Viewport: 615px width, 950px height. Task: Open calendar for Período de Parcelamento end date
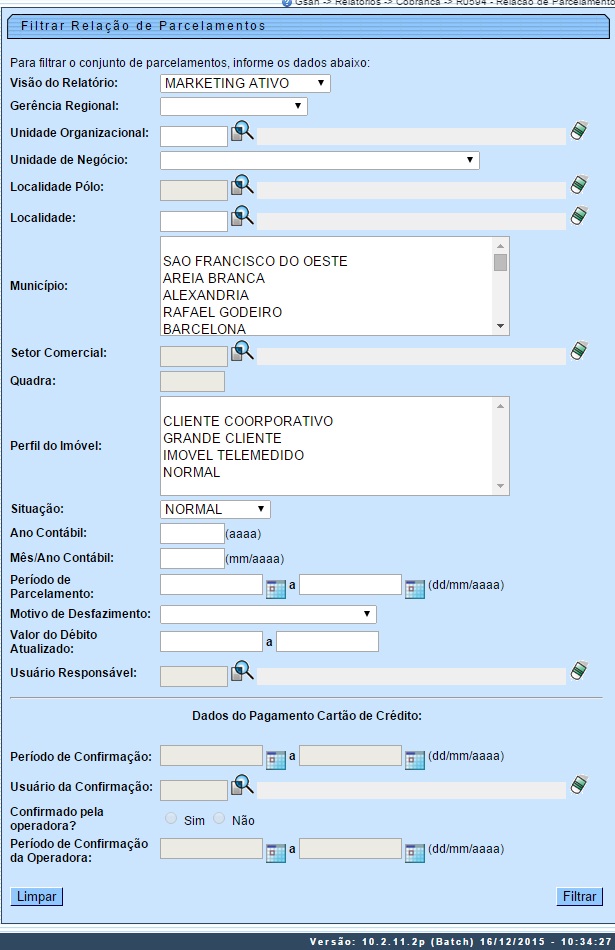click(415, 589)
